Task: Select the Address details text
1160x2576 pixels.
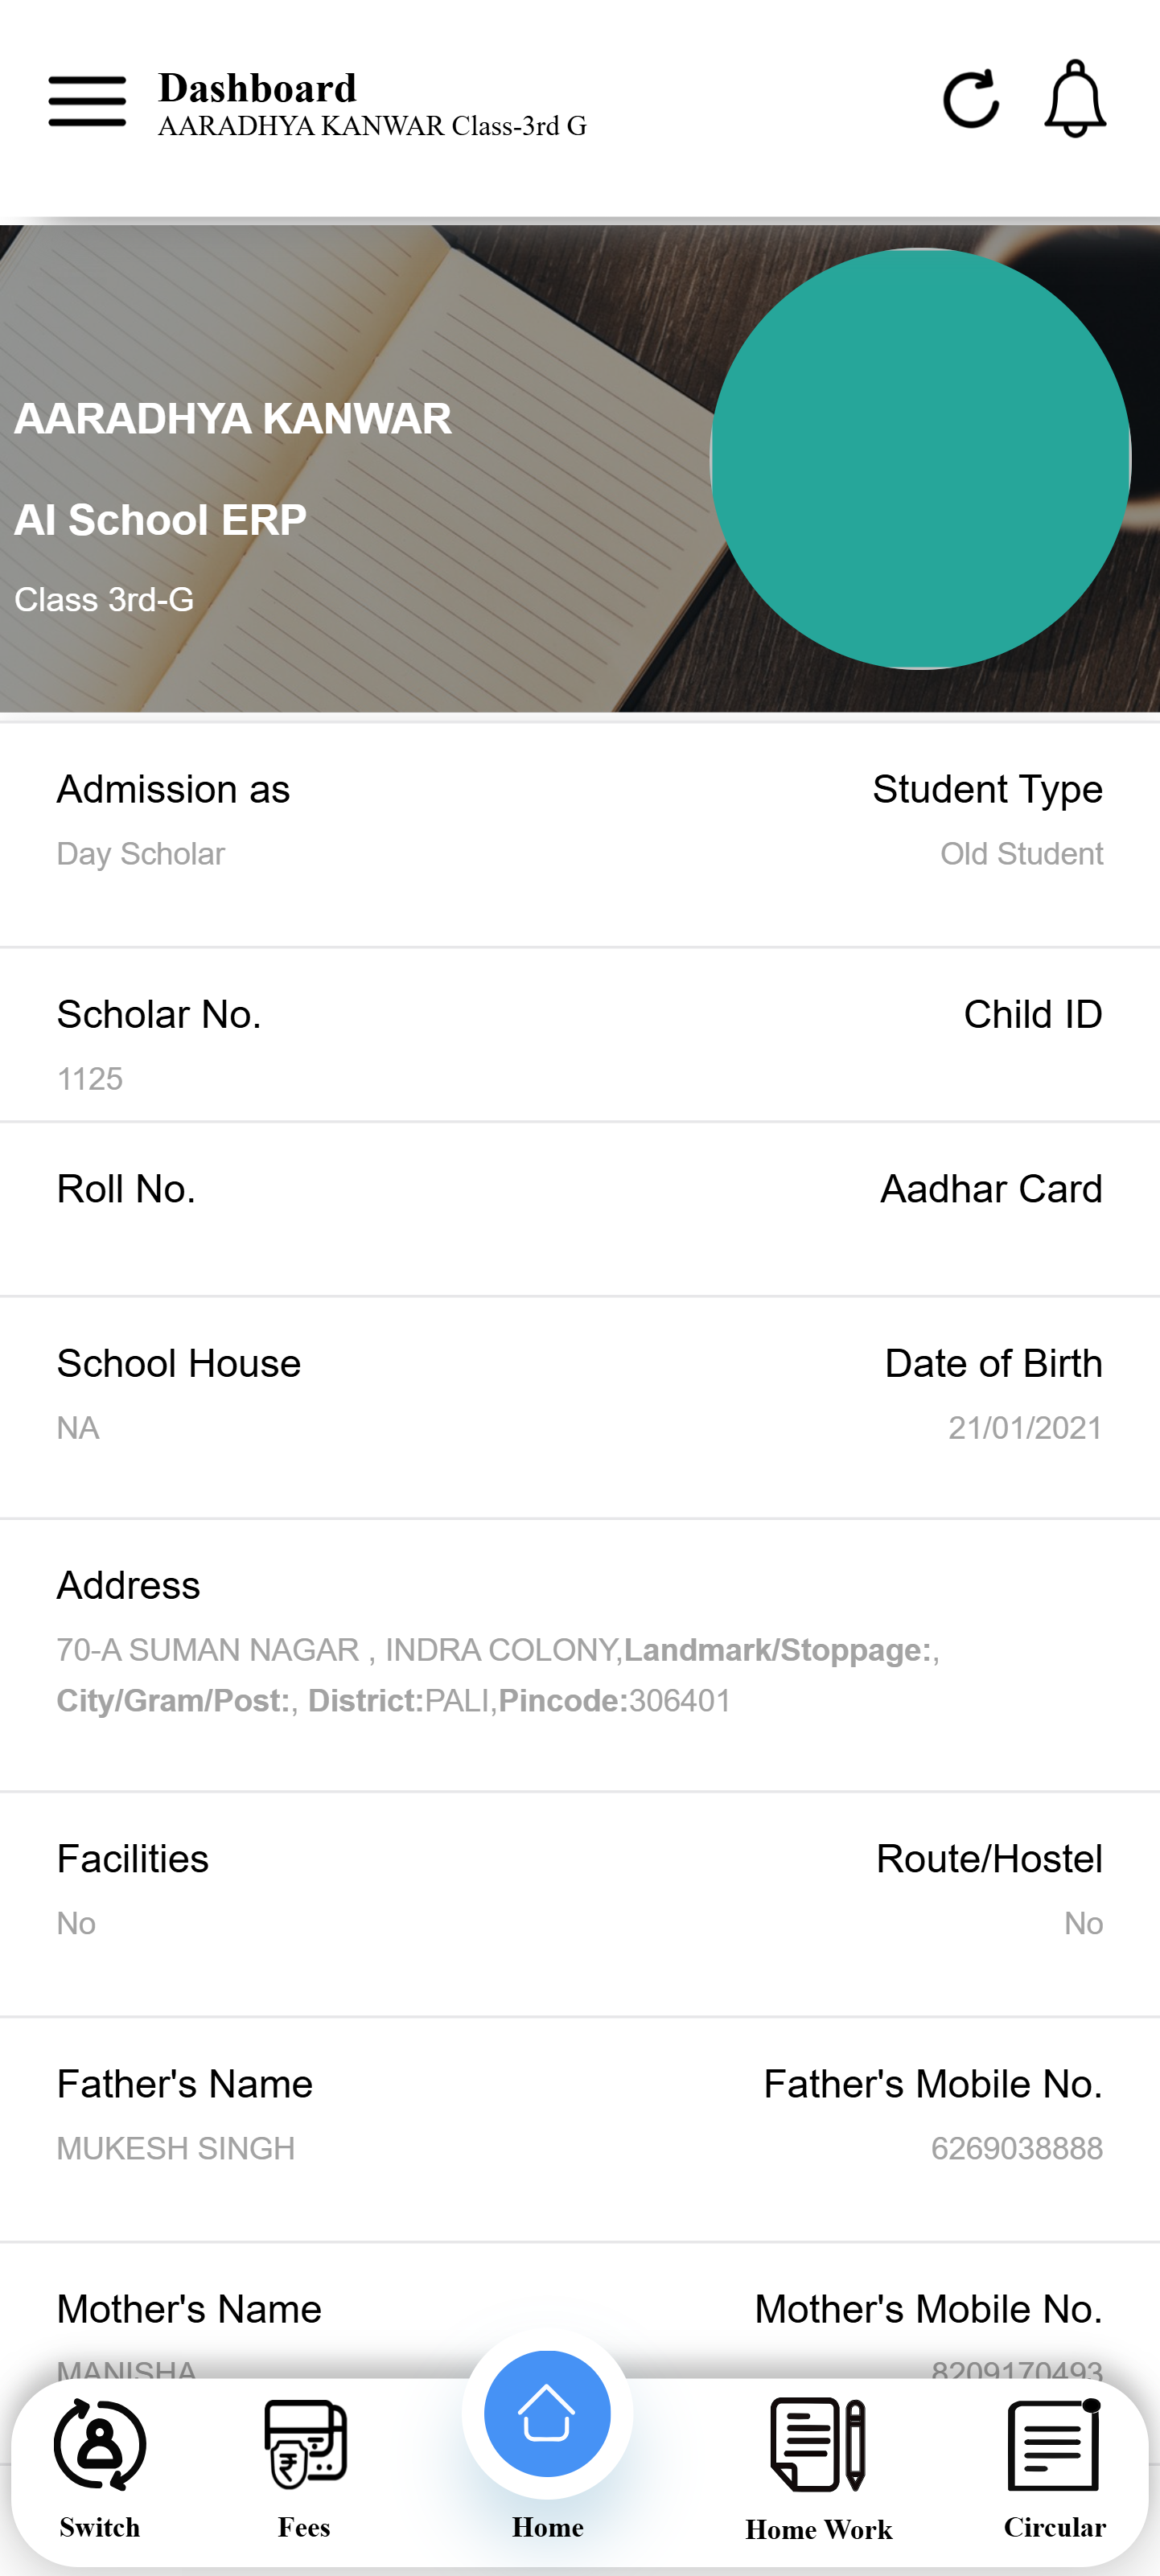Action: point(497,1675)
